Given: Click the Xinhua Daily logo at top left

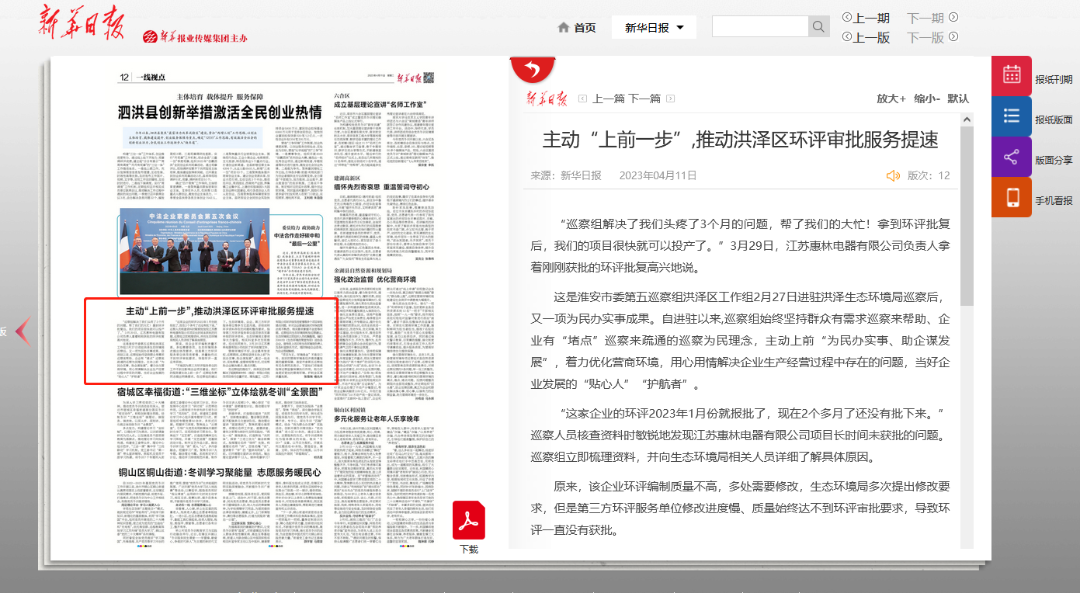Looking at the screenshot, I should coord(81,23).
